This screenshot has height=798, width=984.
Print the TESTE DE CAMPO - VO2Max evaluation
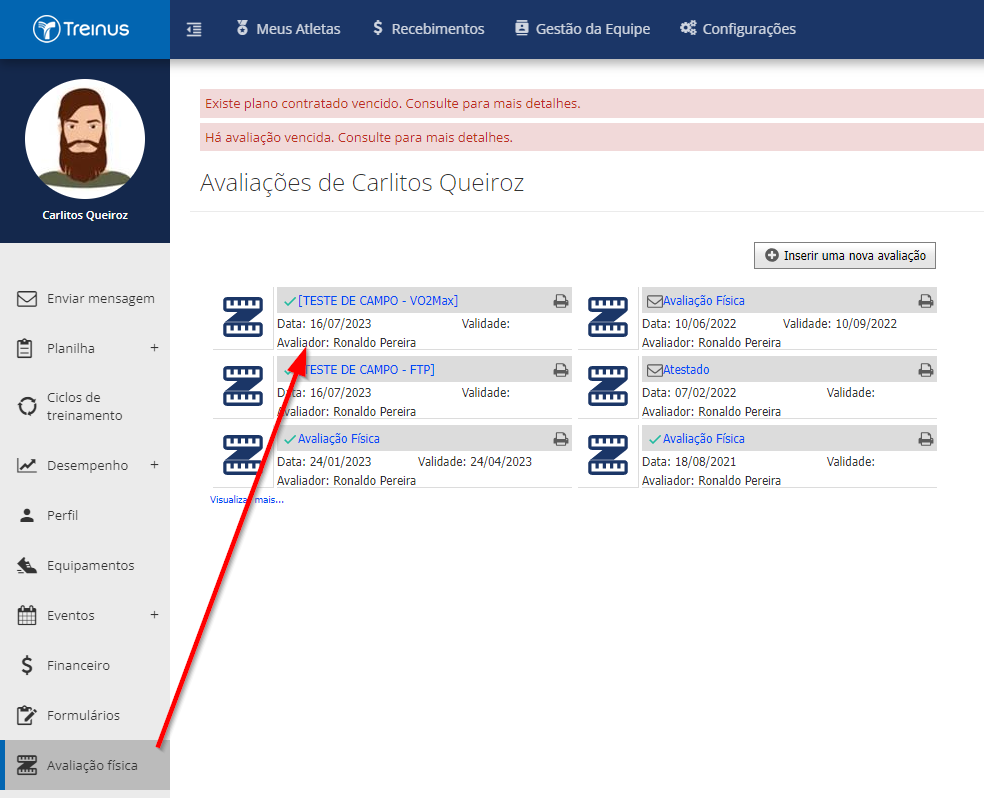click(x=560, y=301)
